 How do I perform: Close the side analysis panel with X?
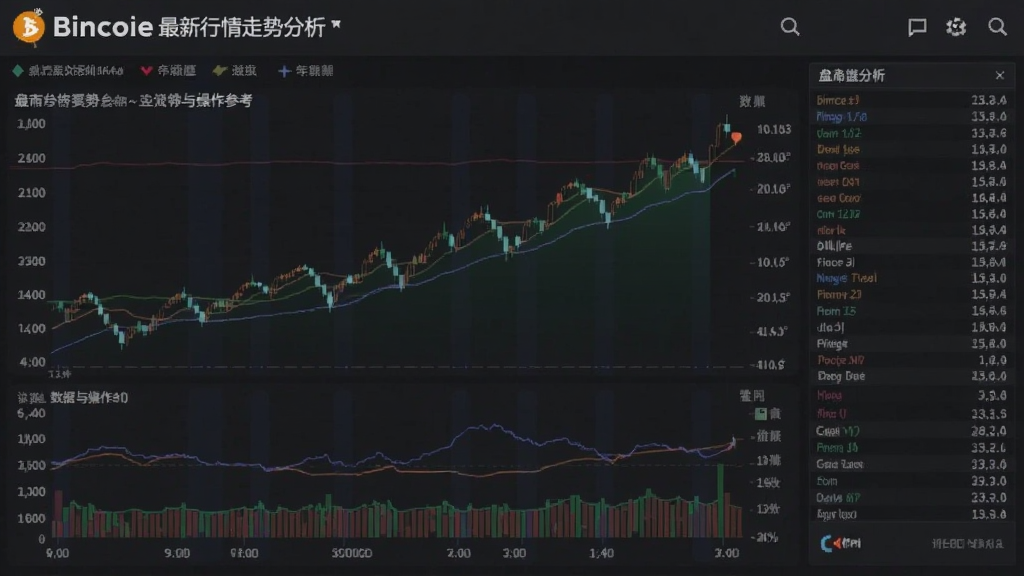(1000, 76)
